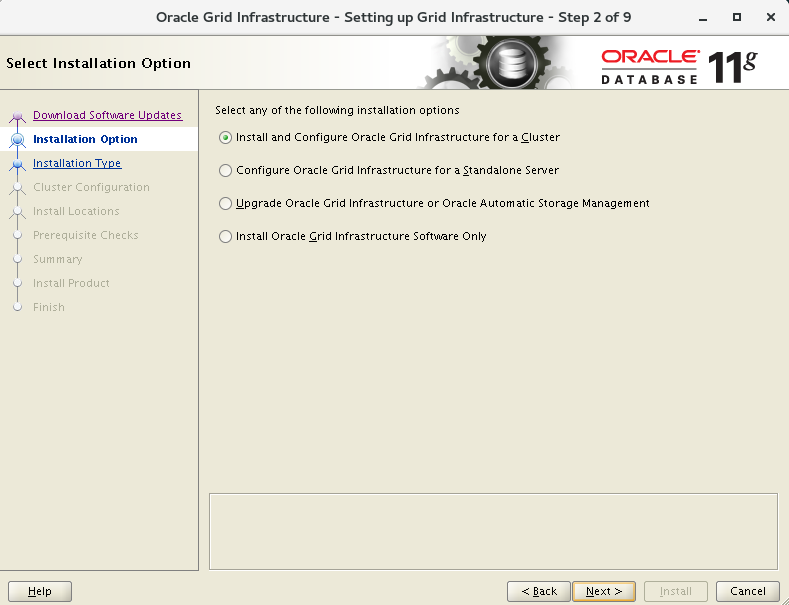789x605 pixels.
Task: Proceed with the Next button
Action: pos(604,591)
